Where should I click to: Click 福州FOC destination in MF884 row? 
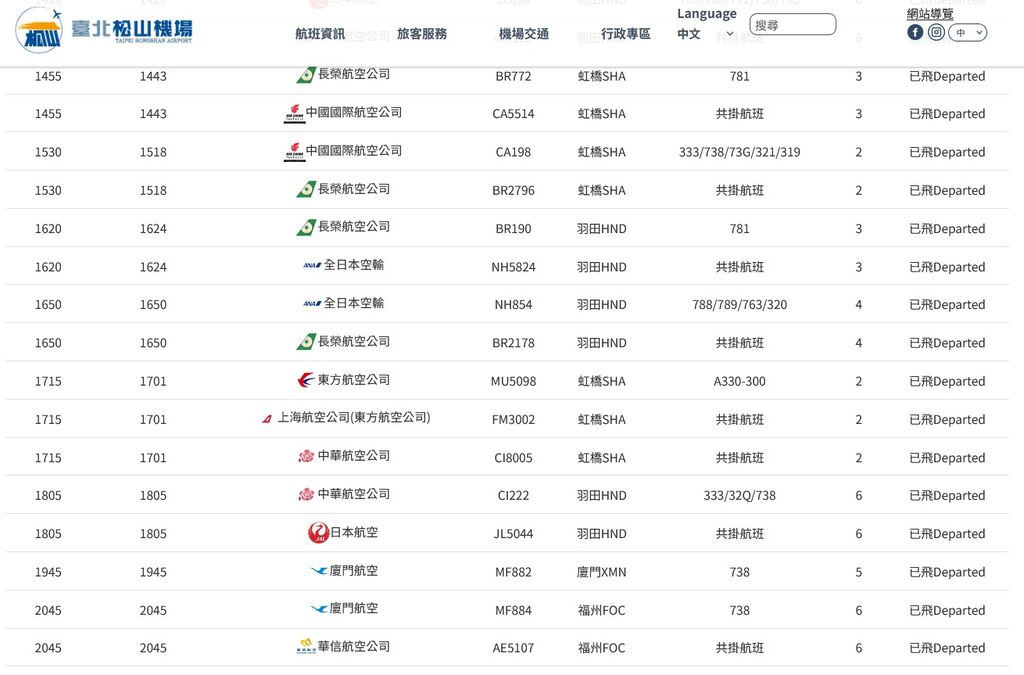pos(601,611)
